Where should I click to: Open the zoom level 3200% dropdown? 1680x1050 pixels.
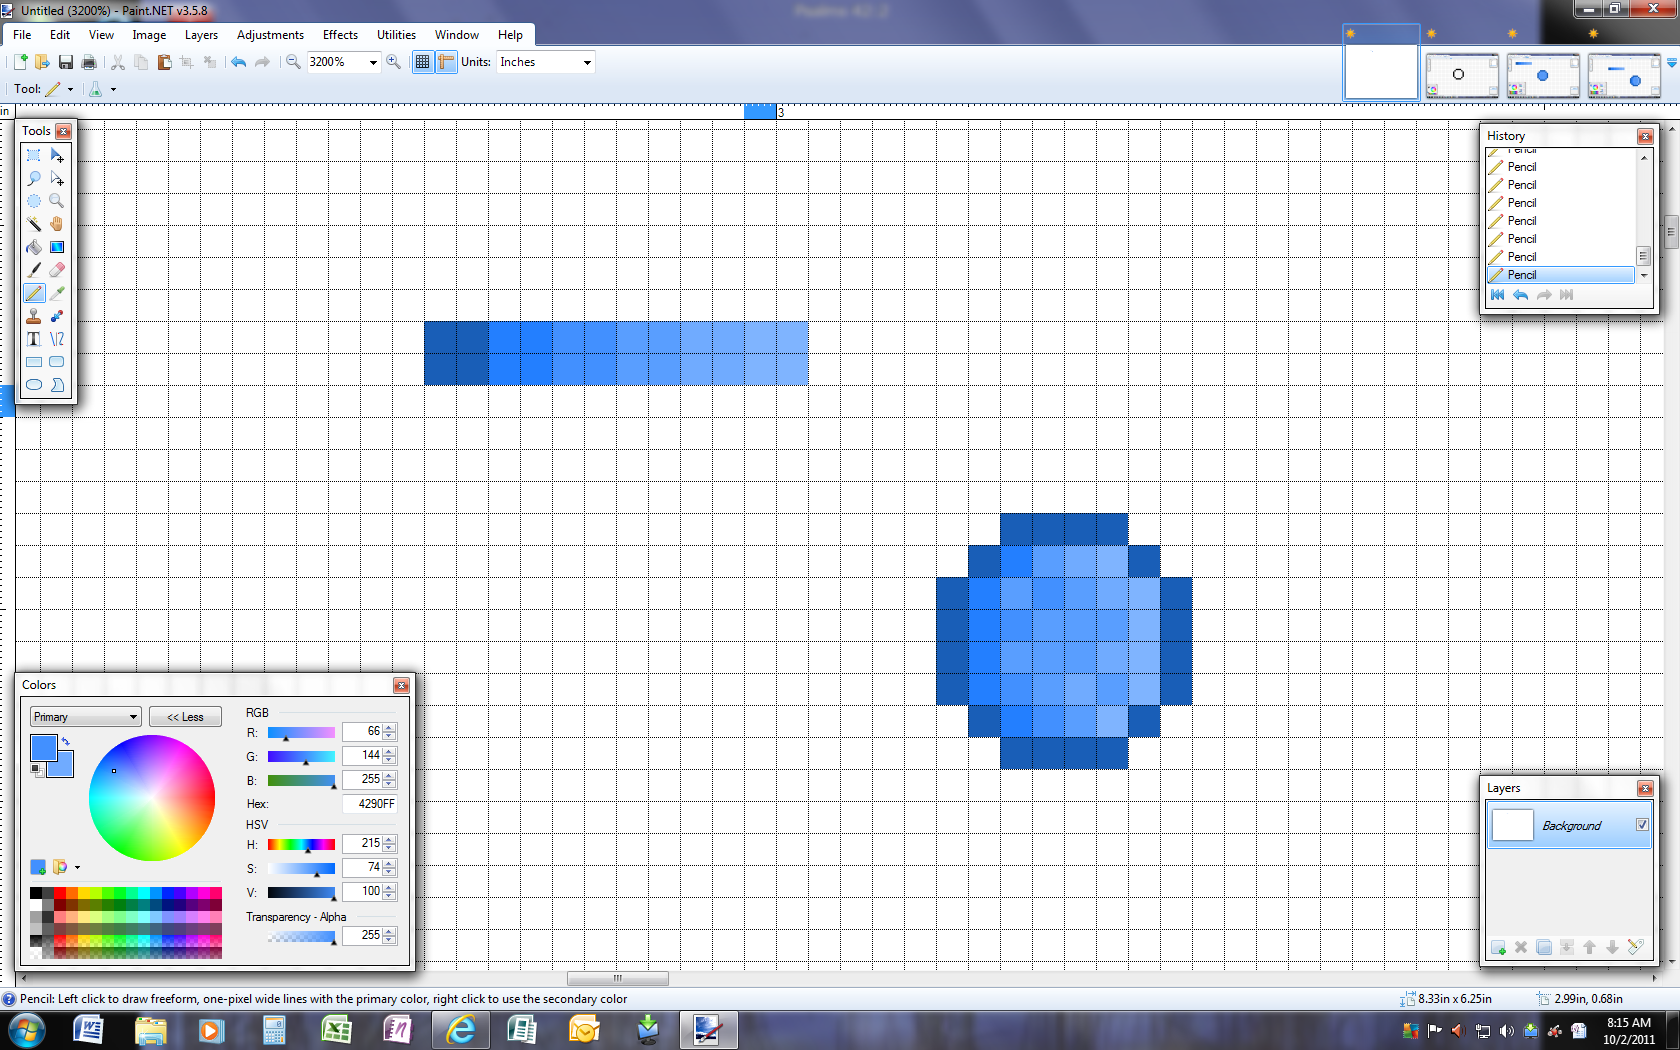click(373, 62)
